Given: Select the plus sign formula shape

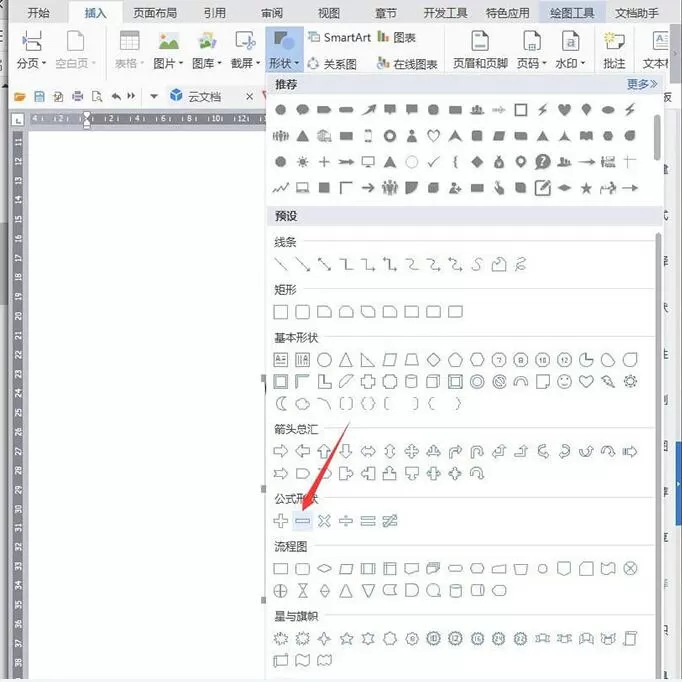Looking at the screenshot, I should pyautogui.click(x=281, y=520).
